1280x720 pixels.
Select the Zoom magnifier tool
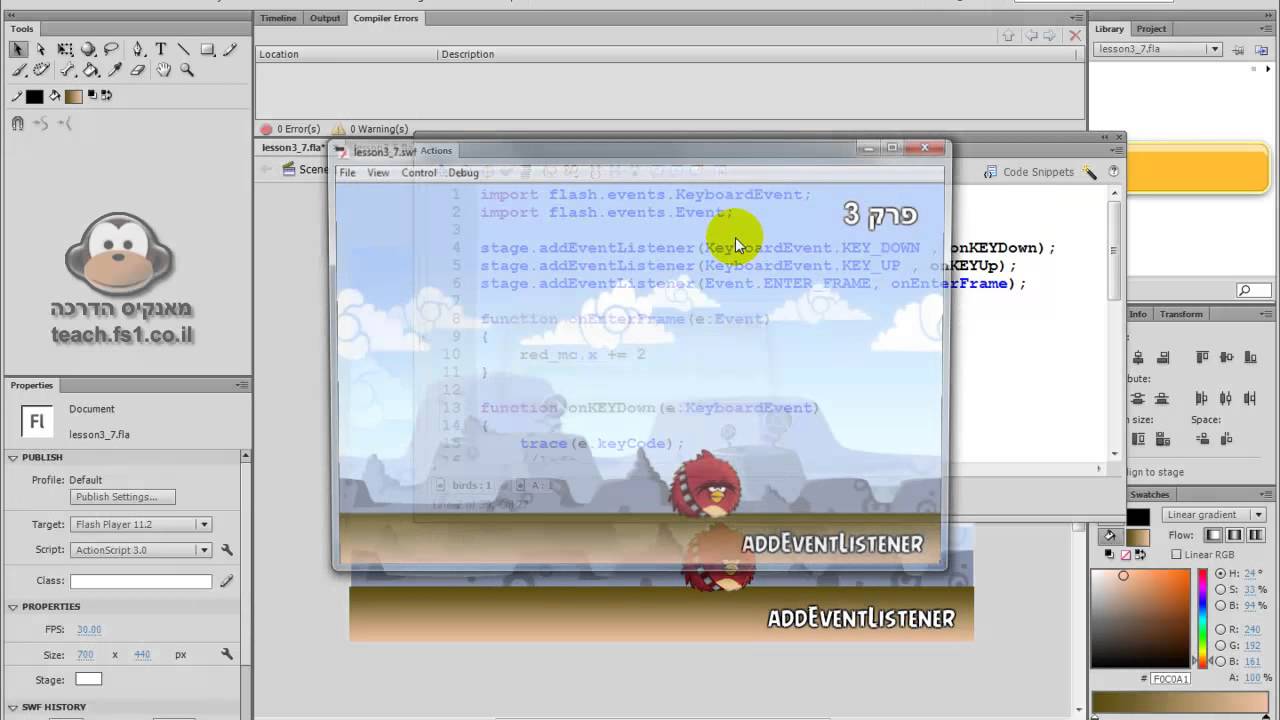click(x=186, y=70)
